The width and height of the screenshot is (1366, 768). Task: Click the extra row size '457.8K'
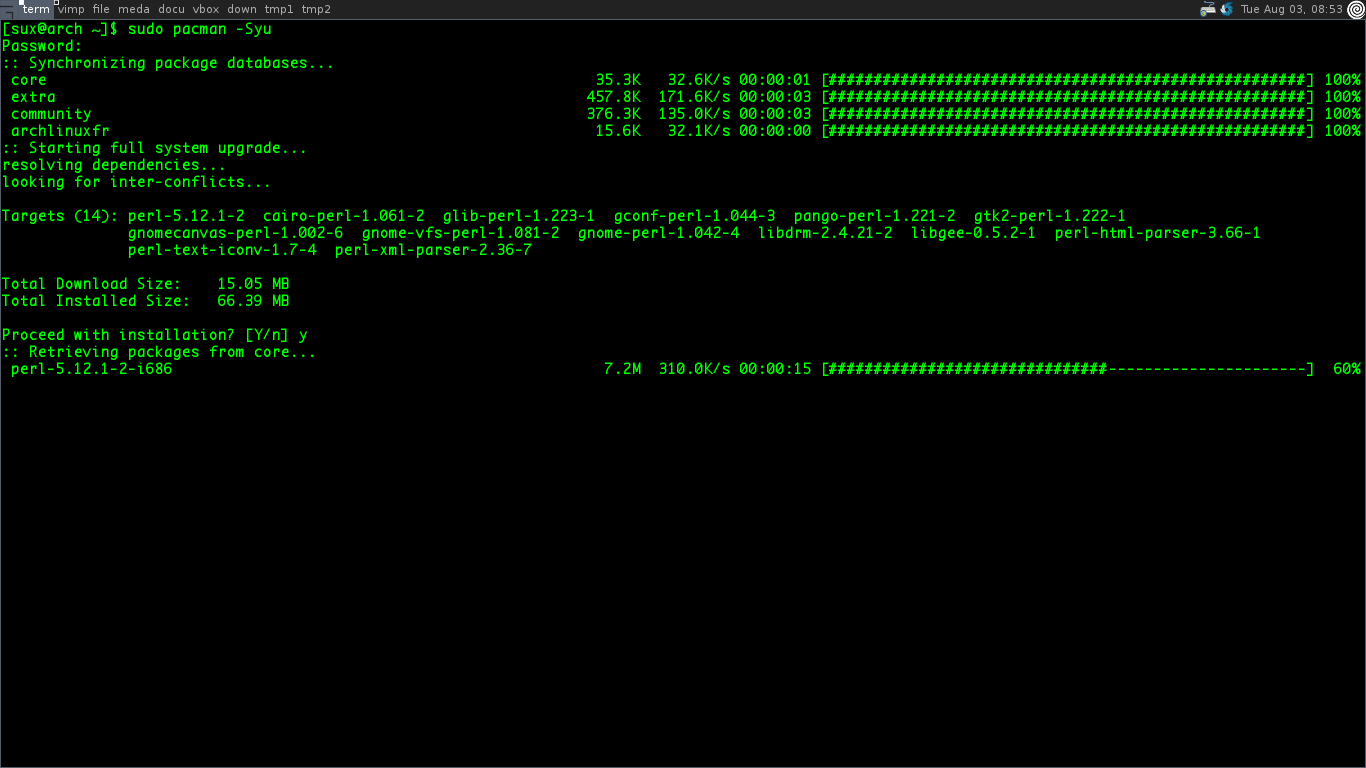click(614, 97)
